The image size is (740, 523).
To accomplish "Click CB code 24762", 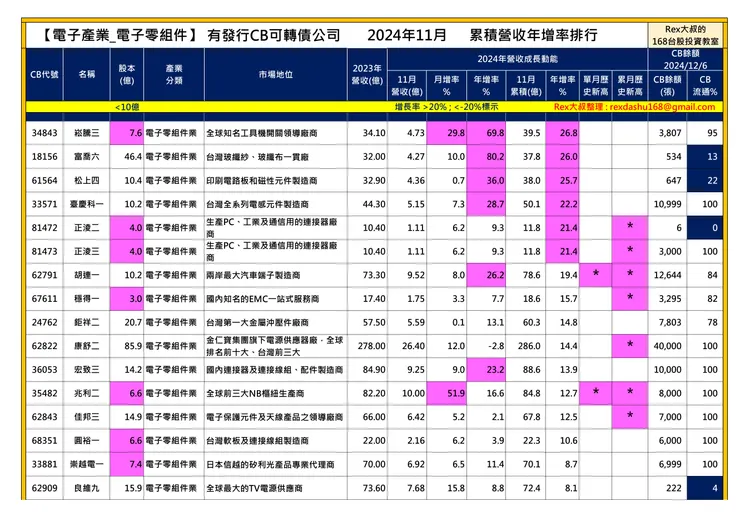I will coord(44,322).
